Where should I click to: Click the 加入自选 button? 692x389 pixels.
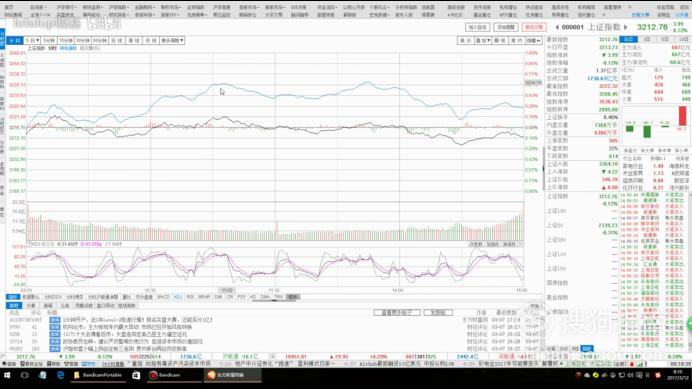pos(477,27)
